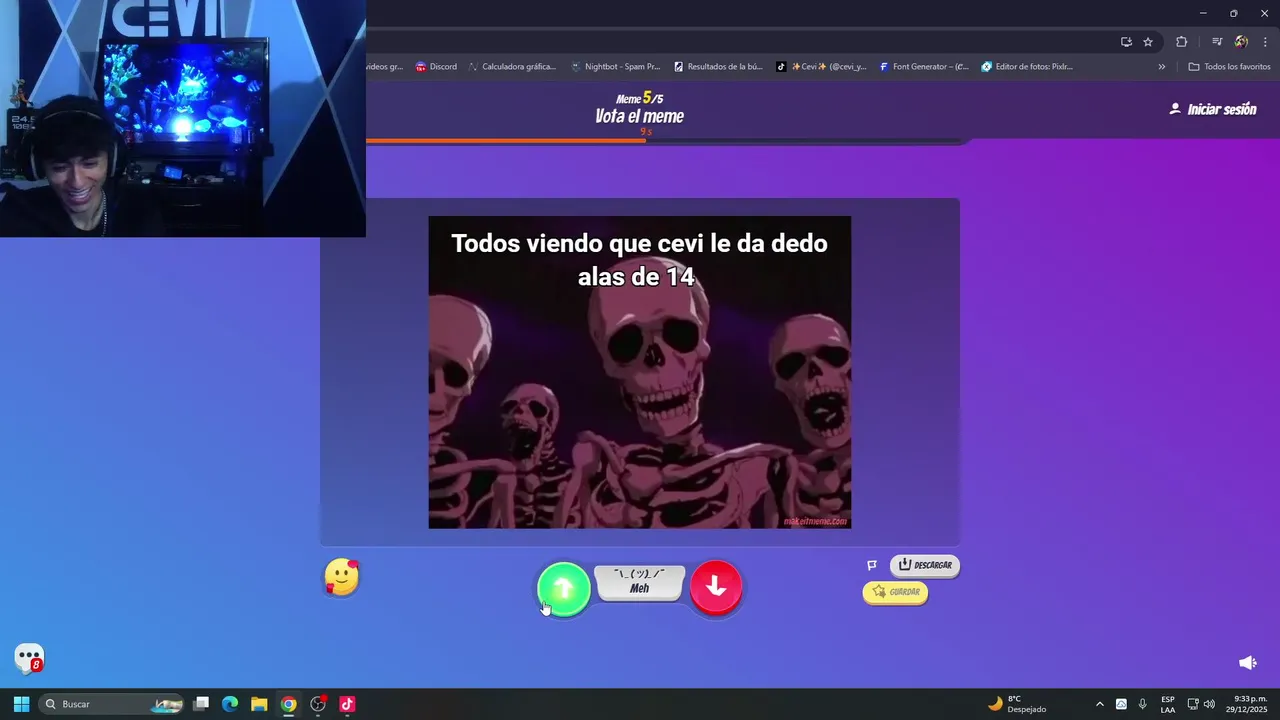
Task: Click the cloud tray icon
Action: click(x=1121, y=704)
